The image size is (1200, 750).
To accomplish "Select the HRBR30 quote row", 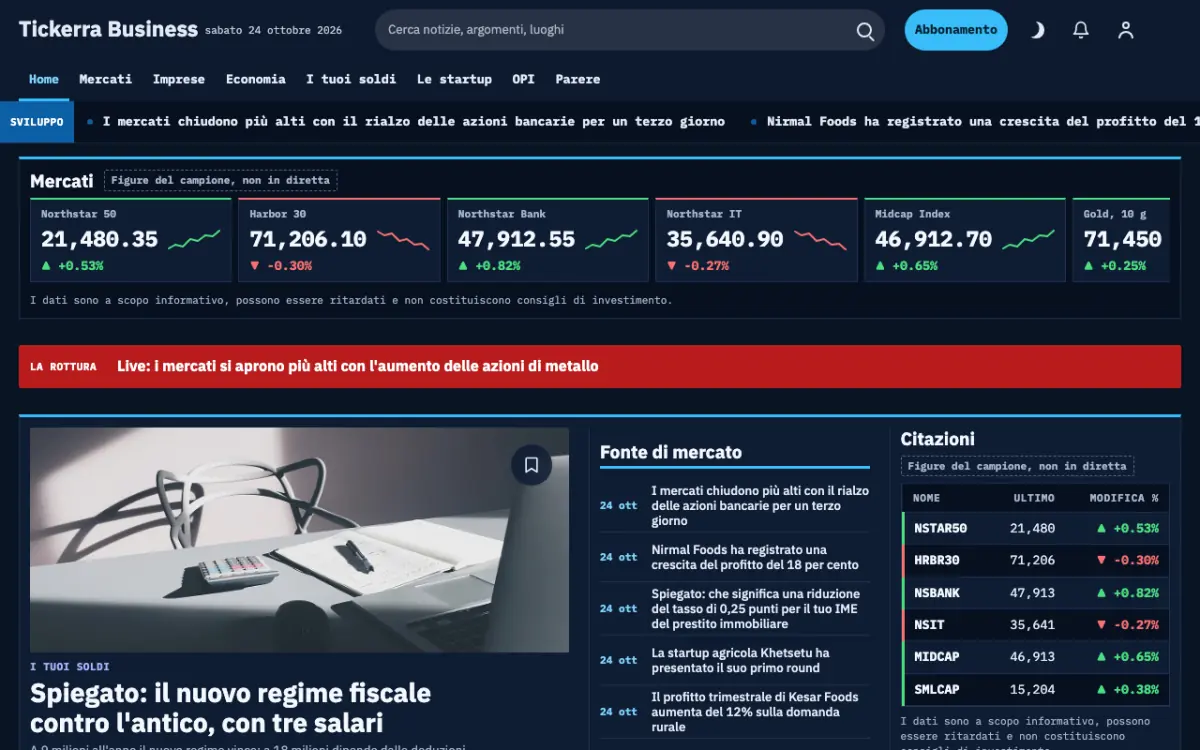I will click(x=1035, y=561).
